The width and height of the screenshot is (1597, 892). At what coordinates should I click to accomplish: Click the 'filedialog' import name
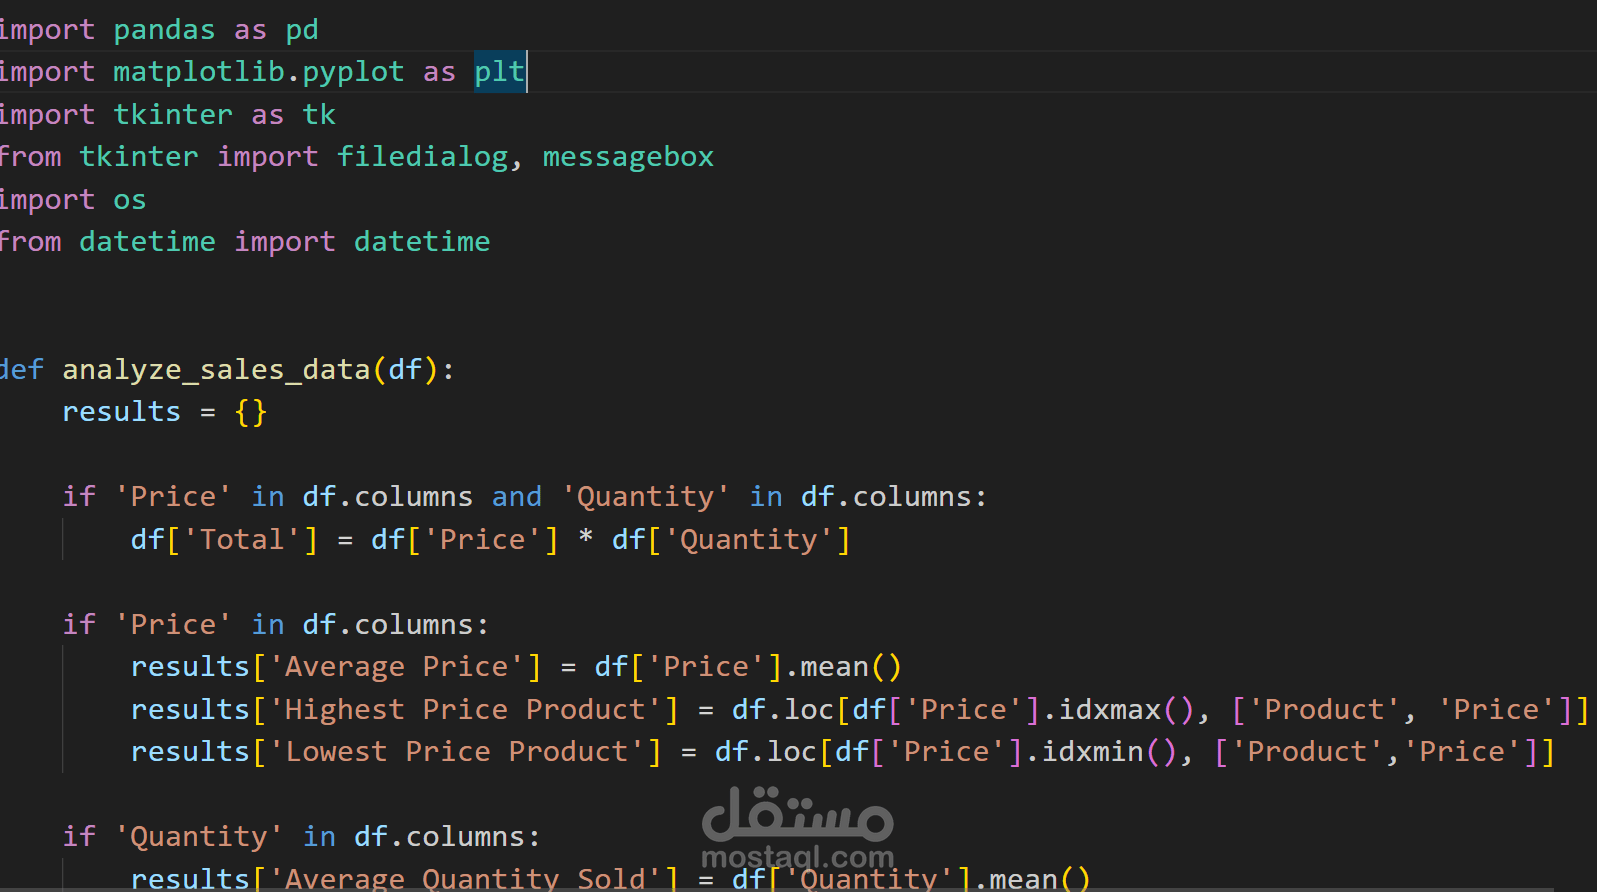pyautogui.click(x=422, y=157)
